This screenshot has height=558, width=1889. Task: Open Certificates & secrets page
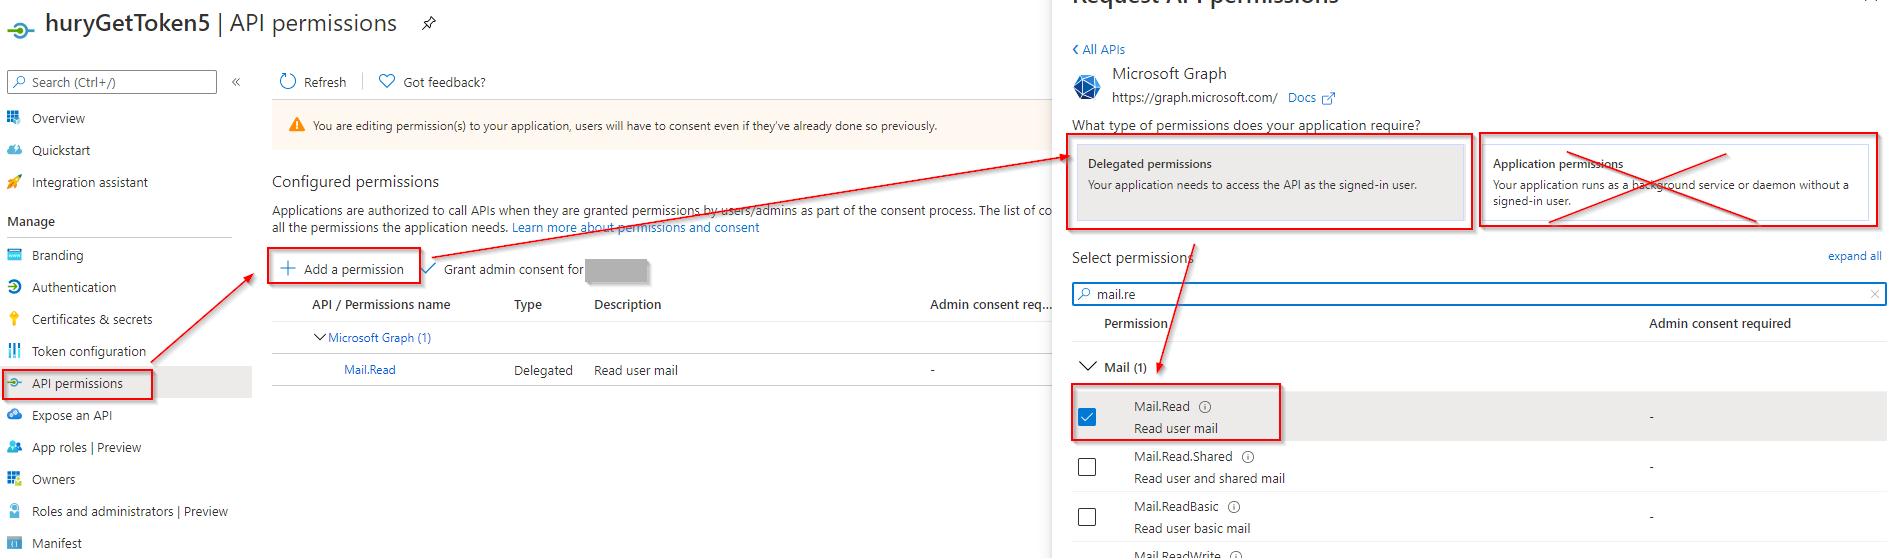coord(92,319)
